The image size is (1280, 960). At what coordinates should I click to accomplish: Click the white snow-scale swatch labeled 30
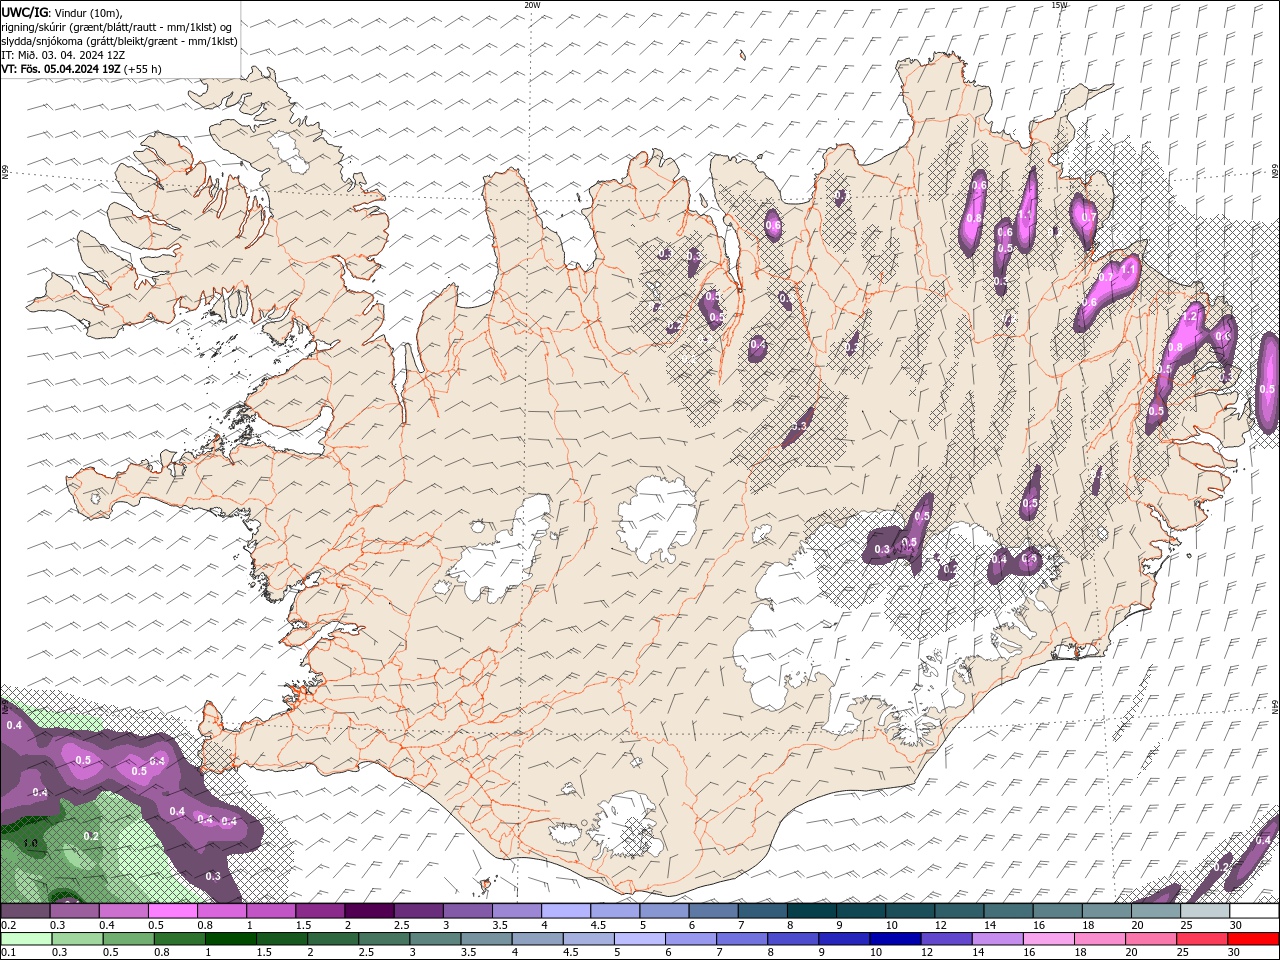(1254, 911)
